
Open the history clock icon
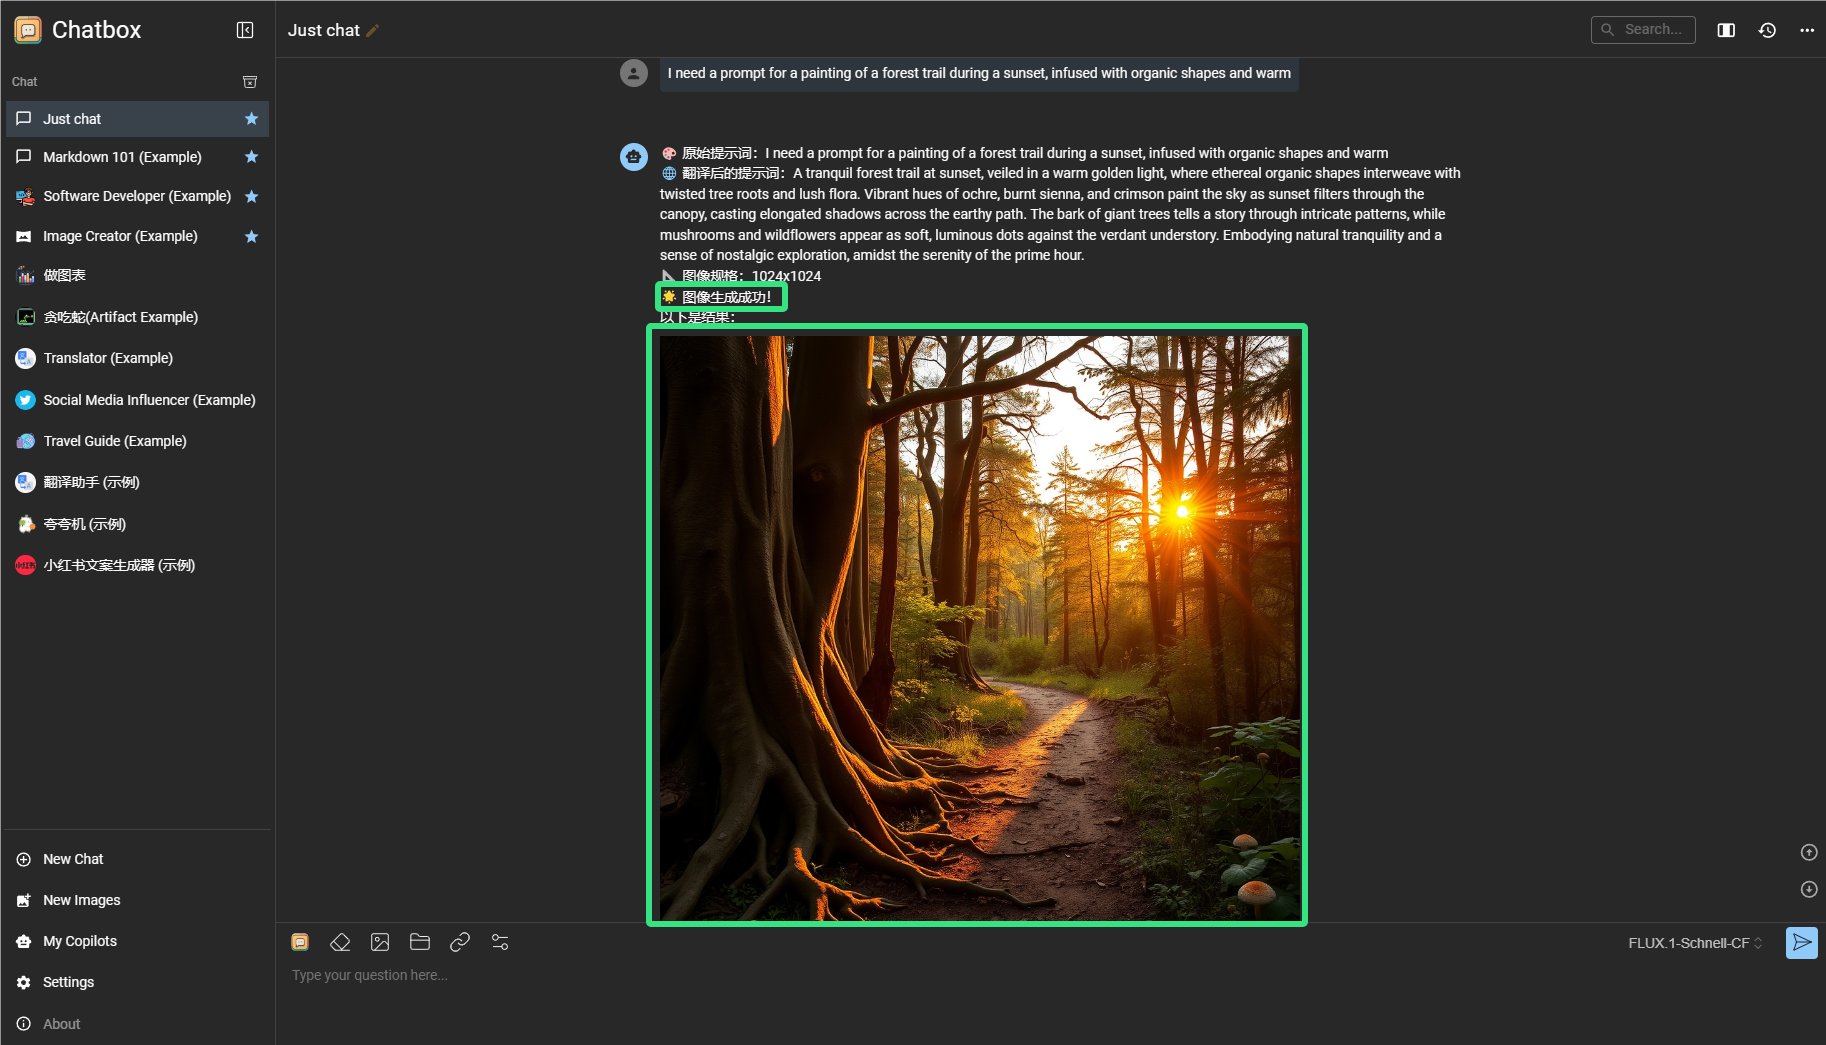point(1767,30)
